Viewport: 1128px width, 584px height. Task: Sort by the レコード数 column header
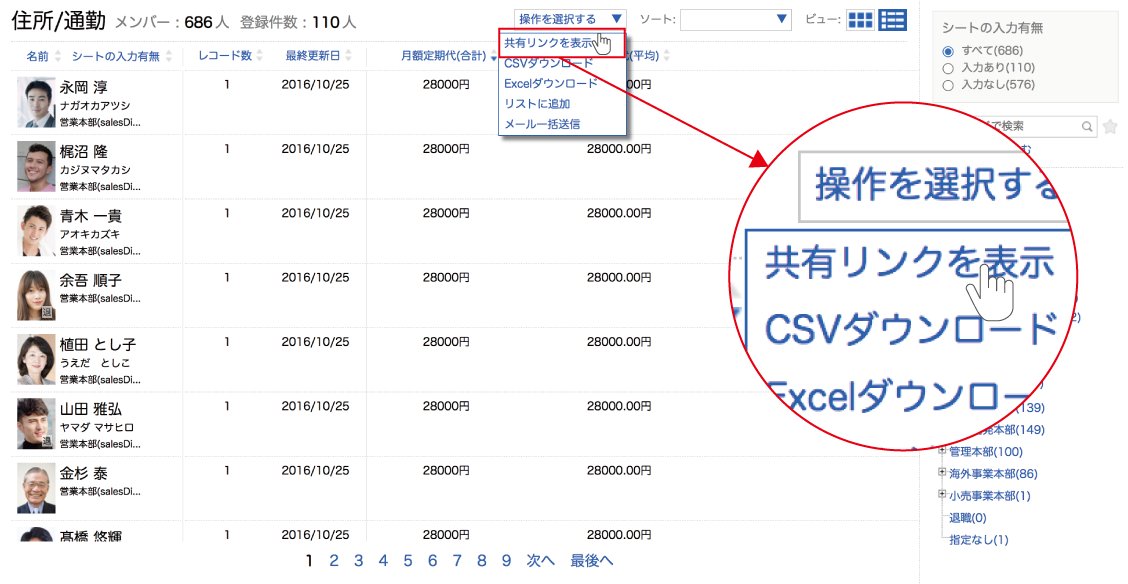(225, 56)
